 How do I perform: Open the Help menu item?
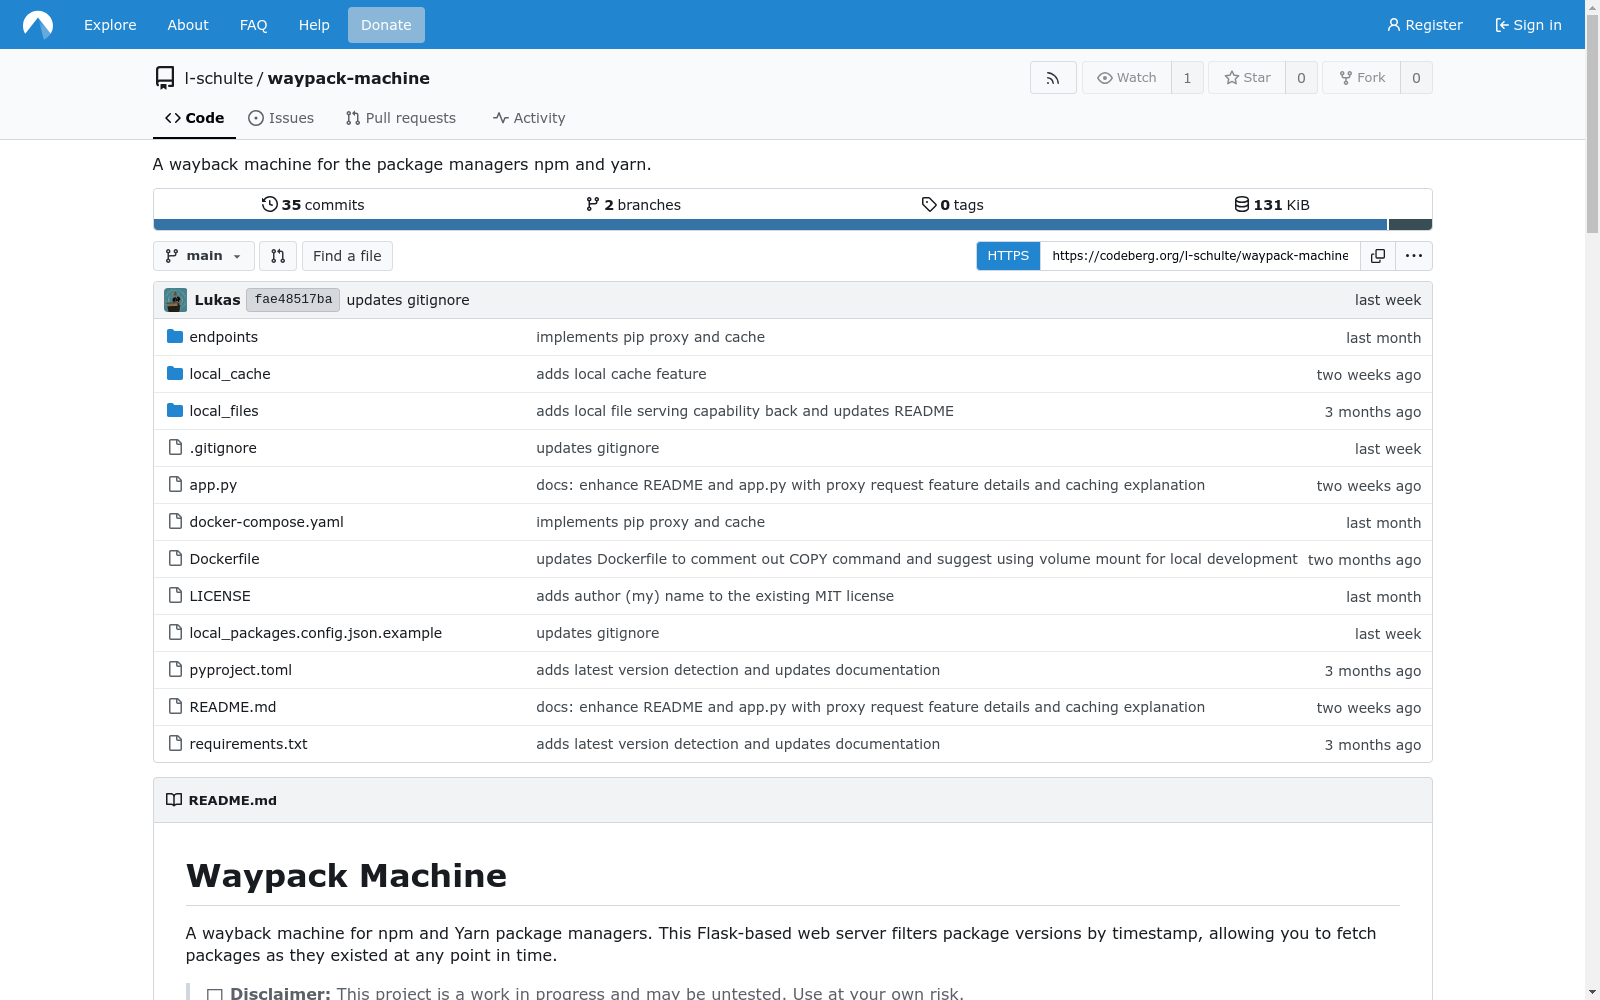(314, 25)
